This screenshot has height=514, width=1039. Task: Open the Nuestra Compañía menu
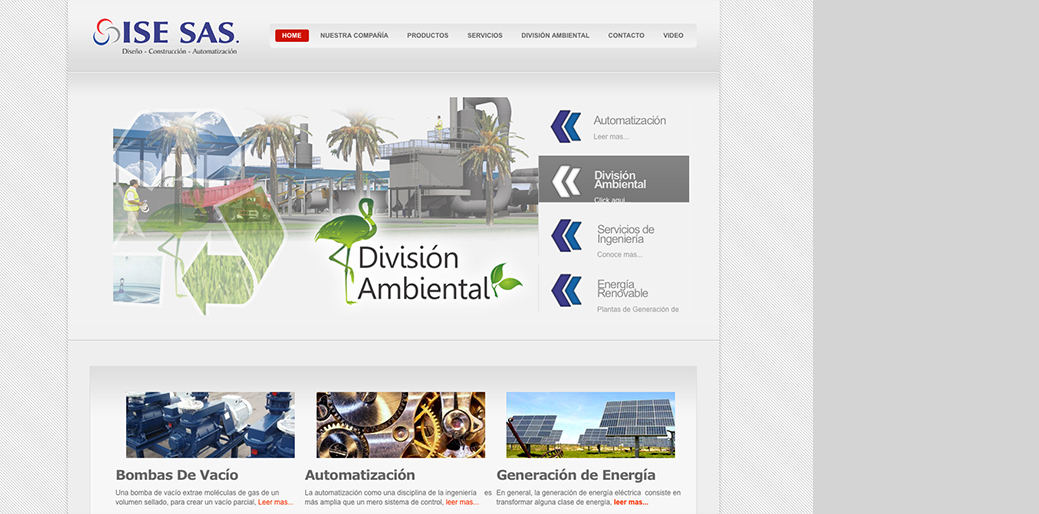coord(354,36)
